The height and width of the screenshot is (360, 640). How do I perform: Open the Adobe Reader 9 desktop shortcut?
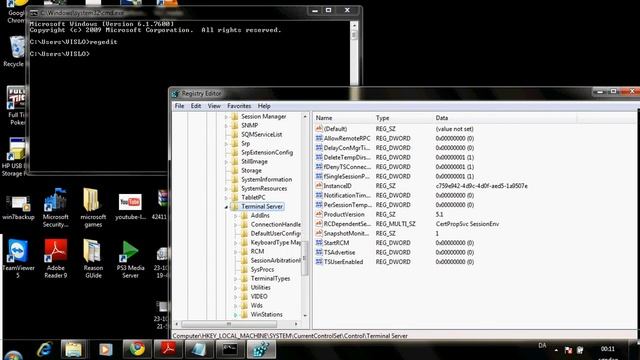[x=56, y=259]
